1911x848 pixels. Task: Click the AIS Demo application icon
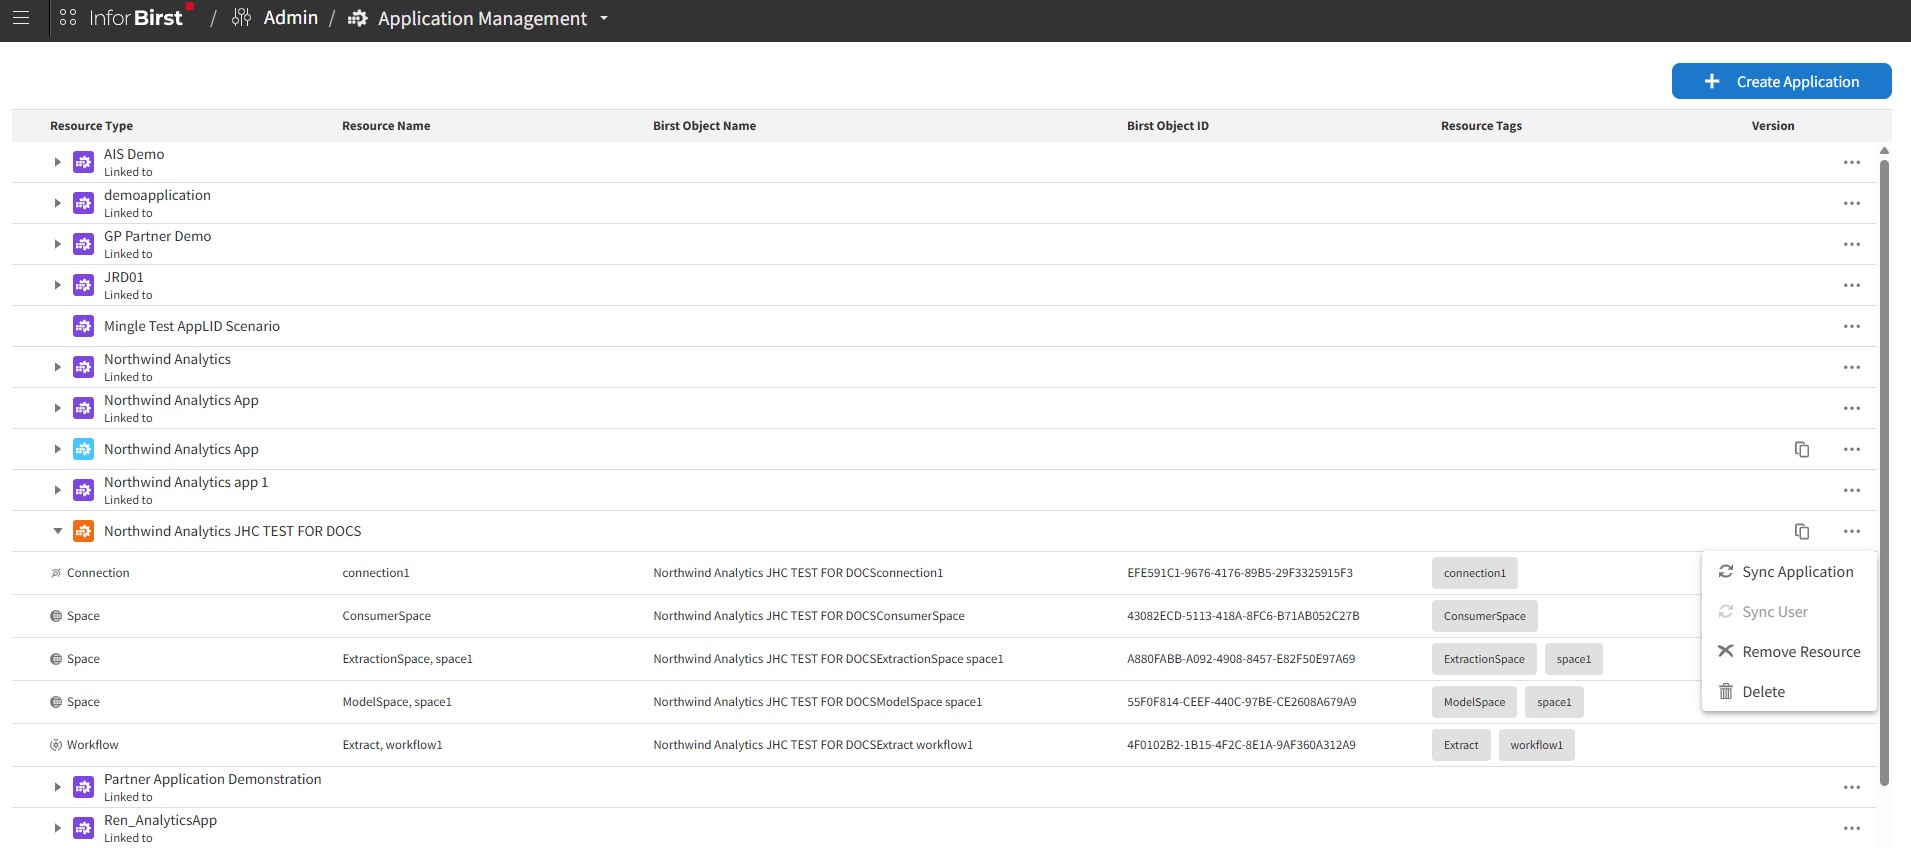[84, 162]
